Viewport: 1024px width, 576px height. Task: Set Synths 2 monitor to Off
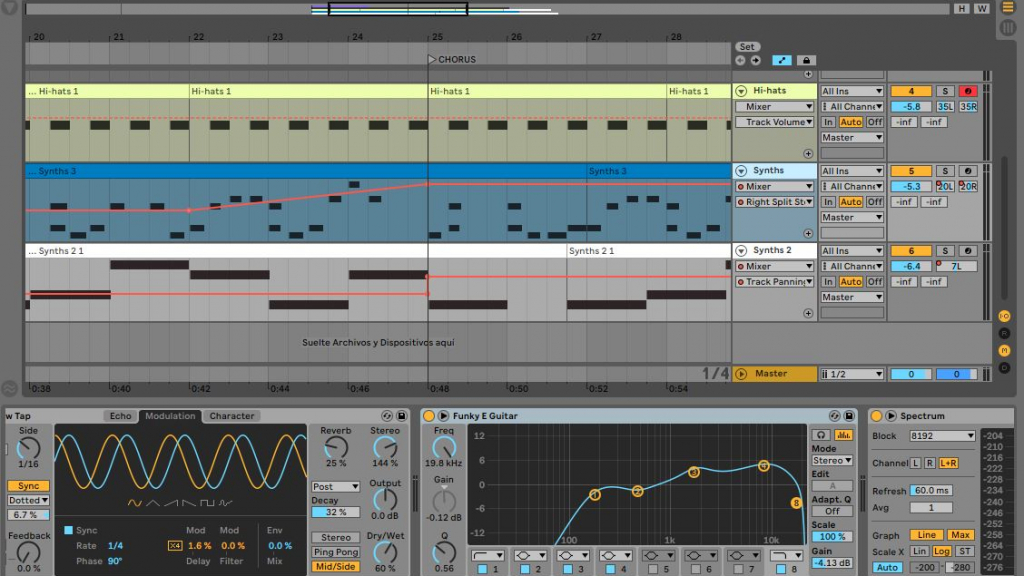point(874,282)
